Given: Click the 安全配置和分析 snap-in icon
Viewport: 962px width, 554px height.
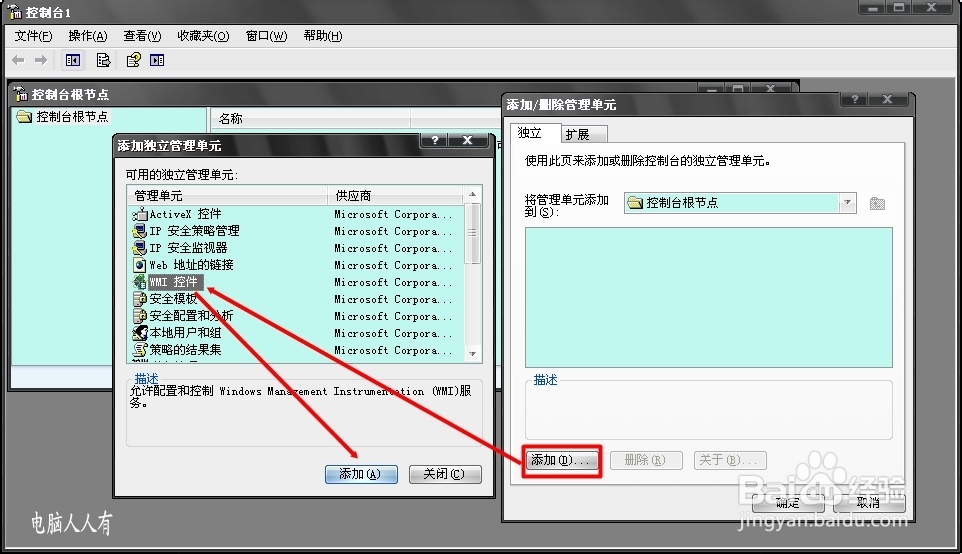Looking at the screenshot, I should 140,316.
